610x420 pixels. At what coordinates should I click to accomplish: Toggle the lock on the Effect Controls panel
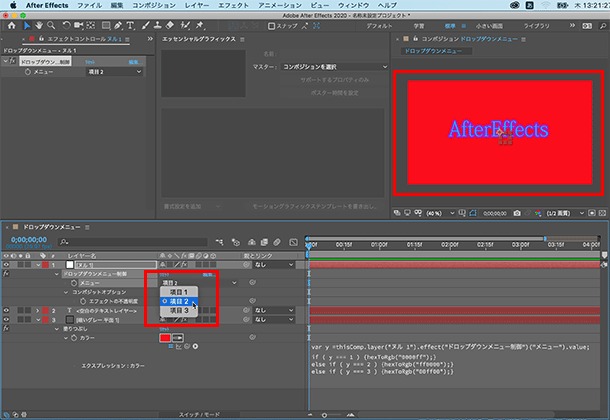pos(41,39)
